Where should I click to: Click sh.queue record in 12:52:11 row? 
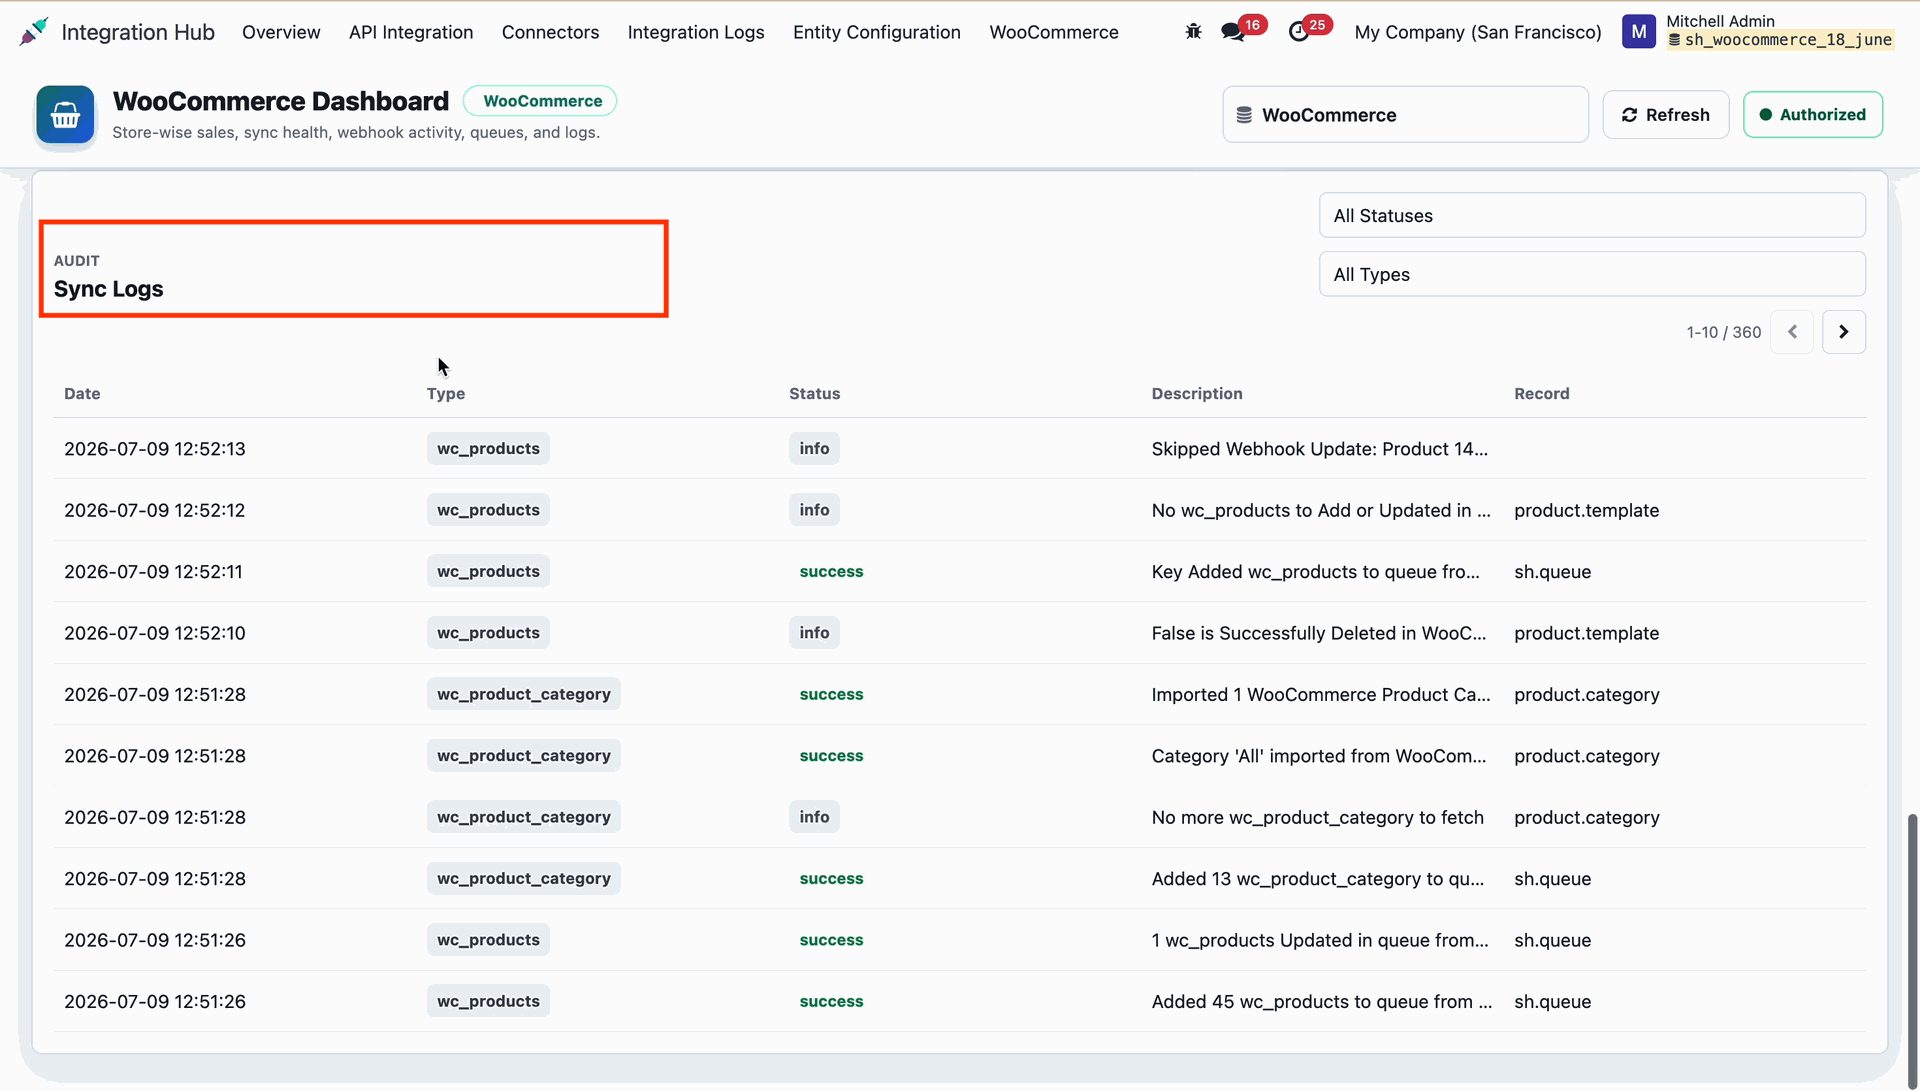click(1552, 572)
